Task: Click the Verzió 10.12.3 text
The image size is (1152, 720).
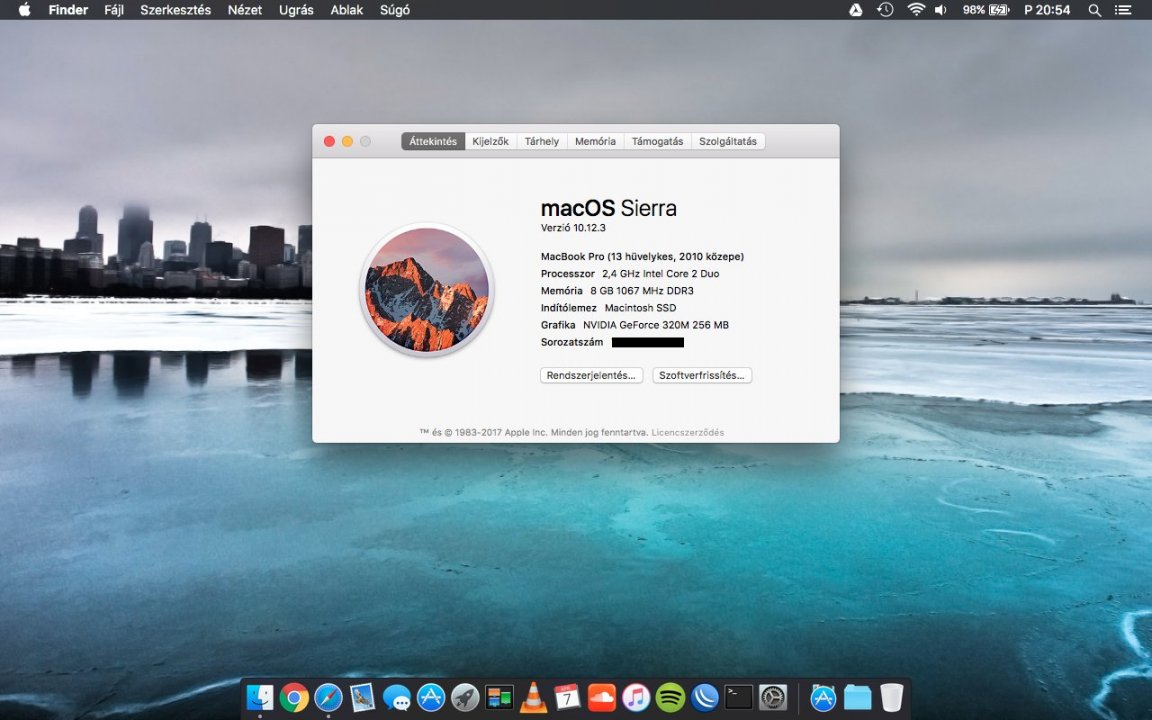Action: coord(573,228)
